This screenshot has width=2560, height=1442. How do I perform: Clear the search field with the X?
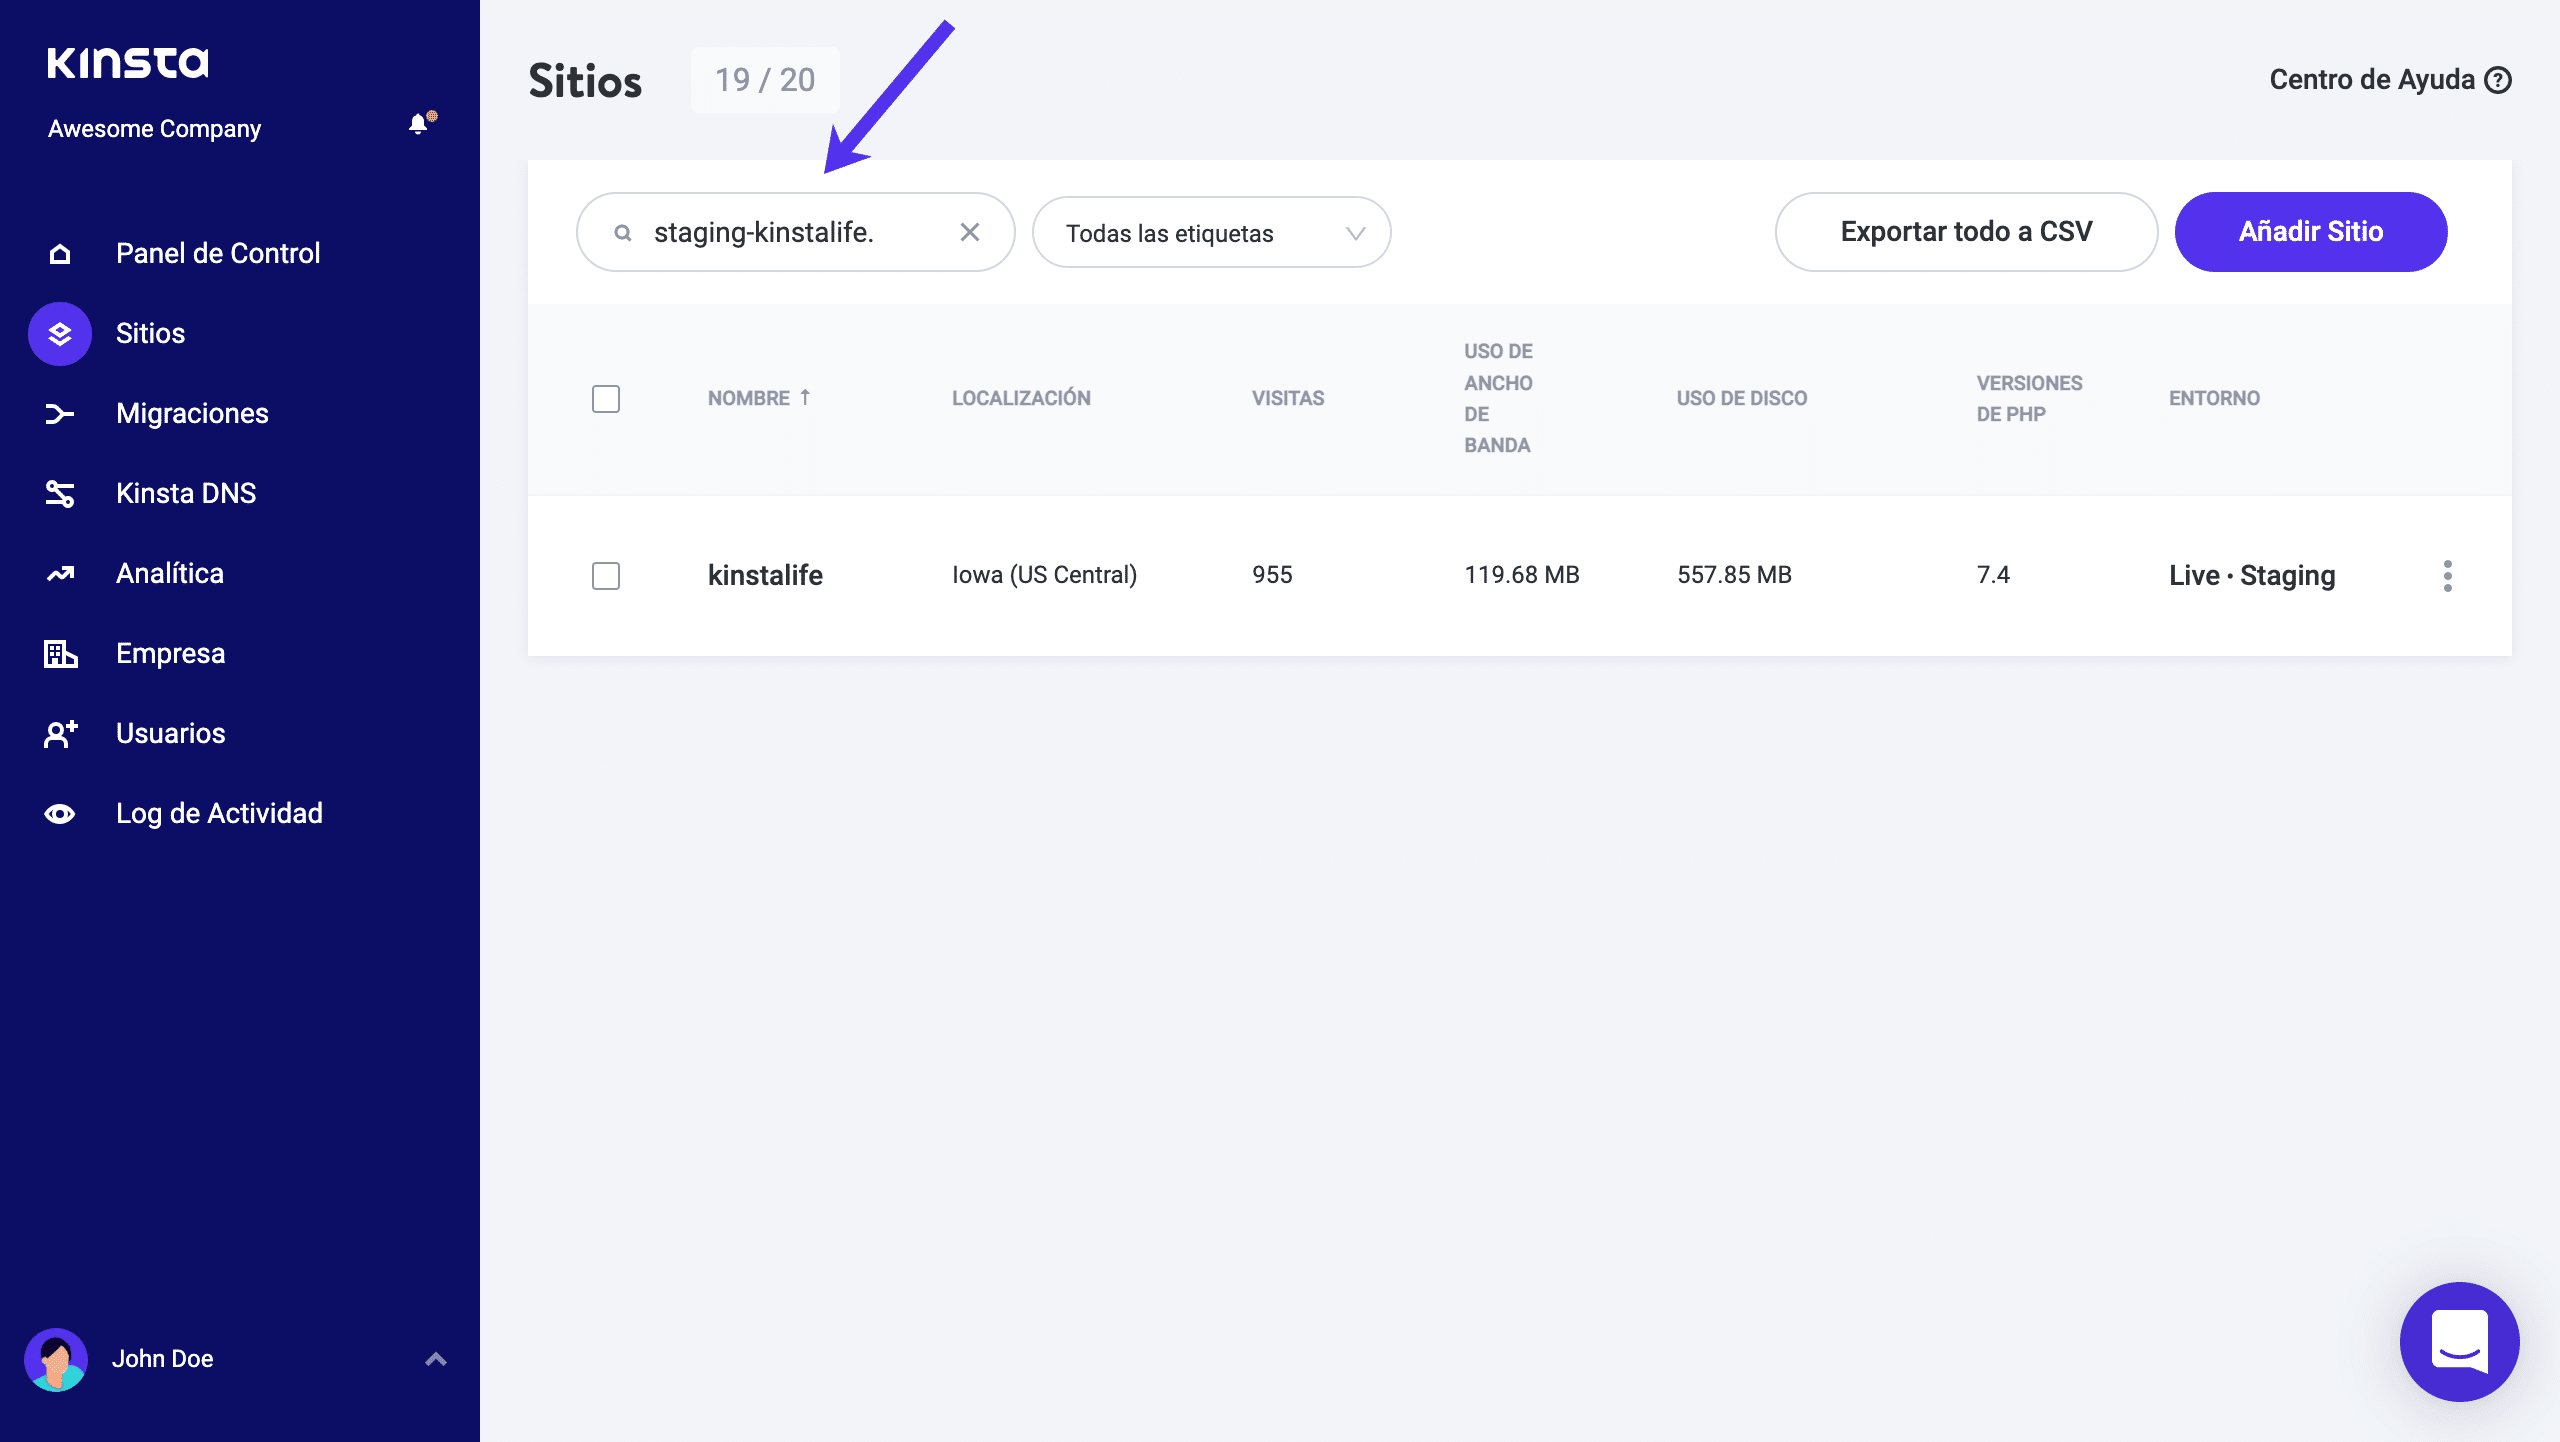(x=969, y=232)
